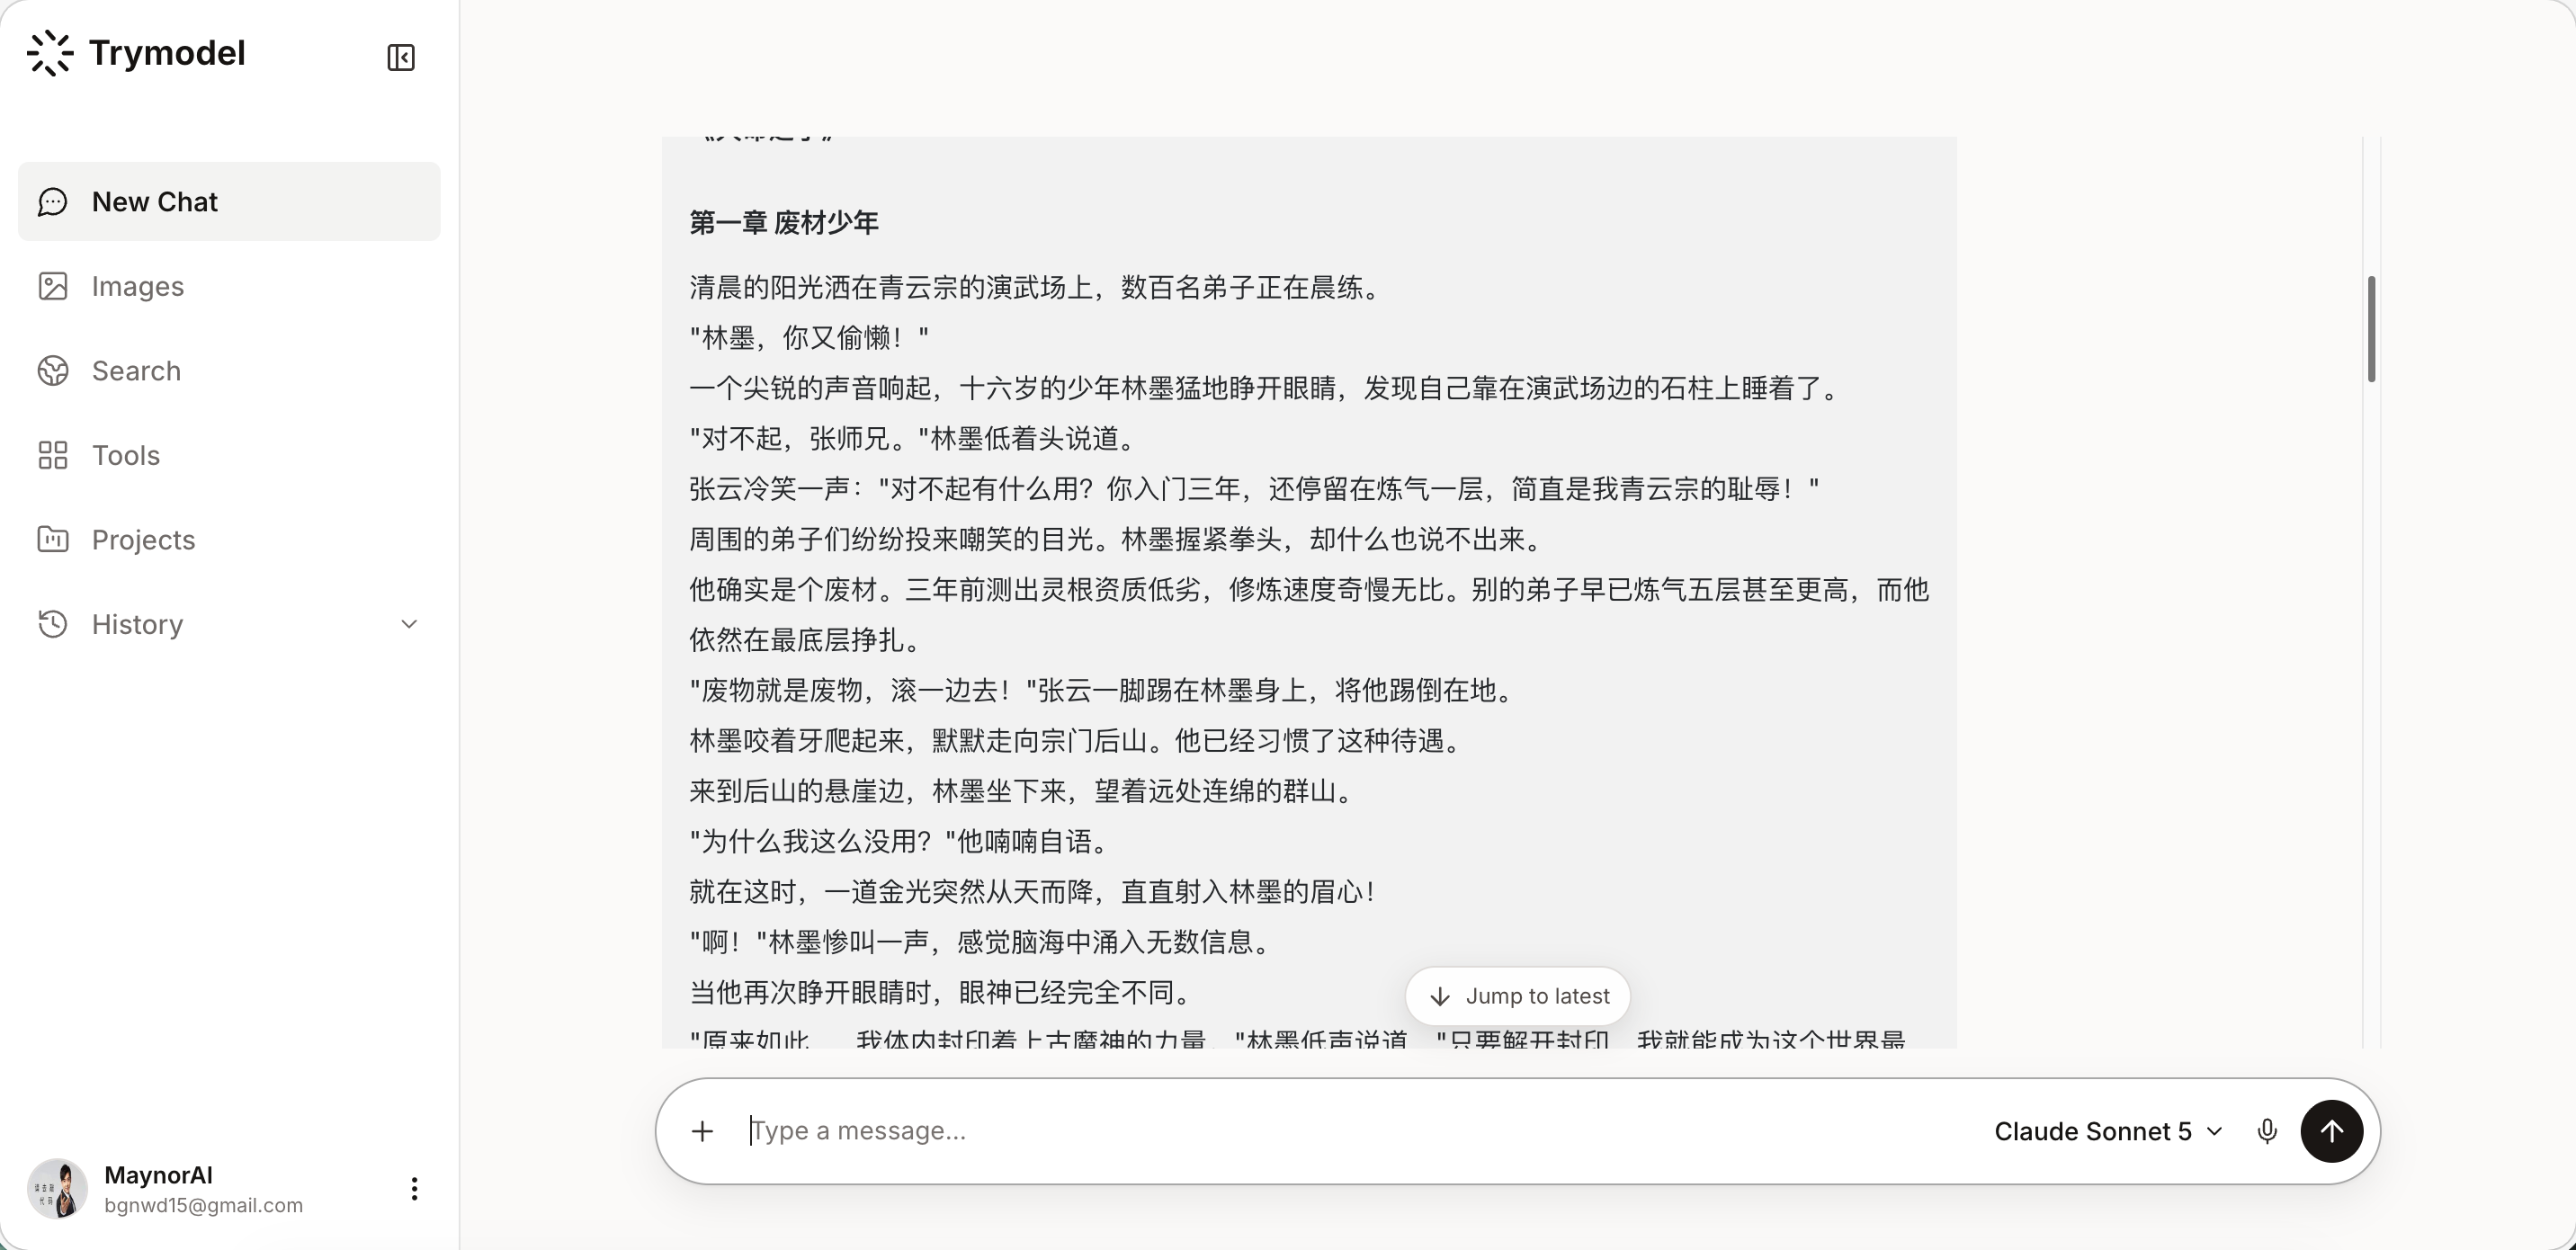The height and width of the screenshot is (1250, 2576).
Task: Open the History section
Action: tap(229, 624)
